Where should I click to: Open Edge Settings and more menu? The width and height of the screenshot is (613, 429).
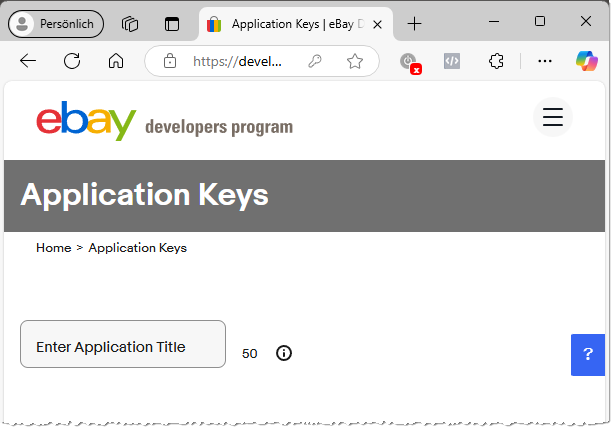click(x=545, y=61)
